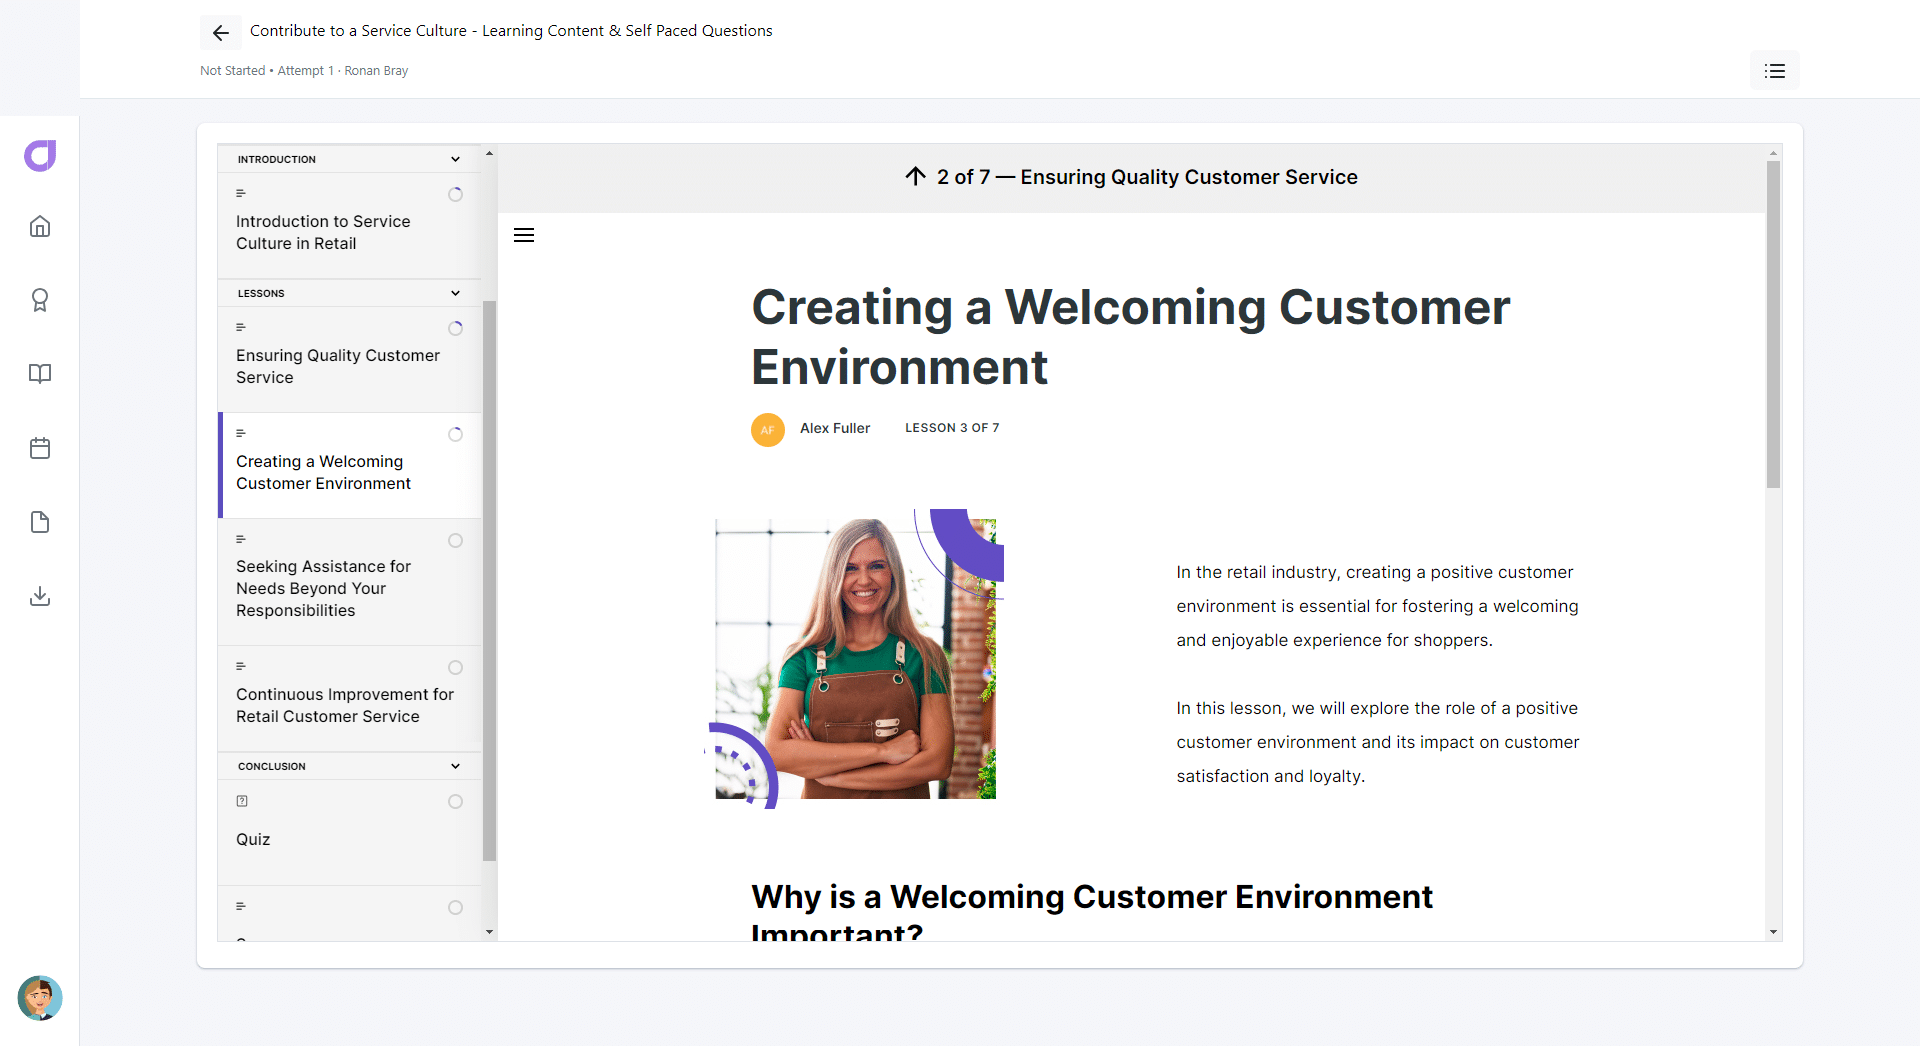Open the open-book library icon in sidebar
The width and height of the screenshot is (1920, 1047).
click(40, 374)
